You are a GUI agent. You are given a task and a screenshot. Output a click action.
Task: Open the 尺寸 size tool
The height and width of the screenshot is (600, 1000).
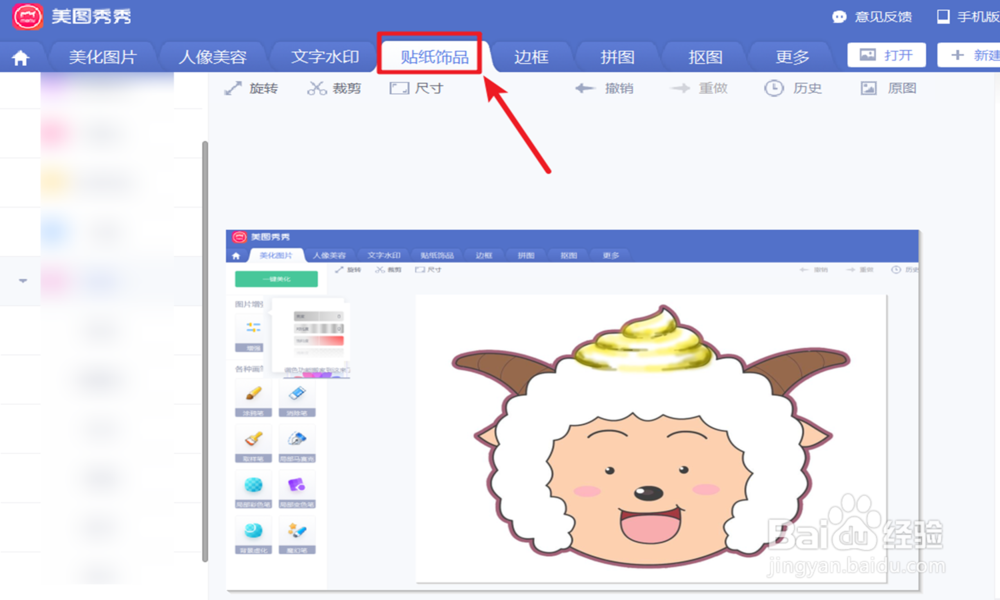point(416,89)
